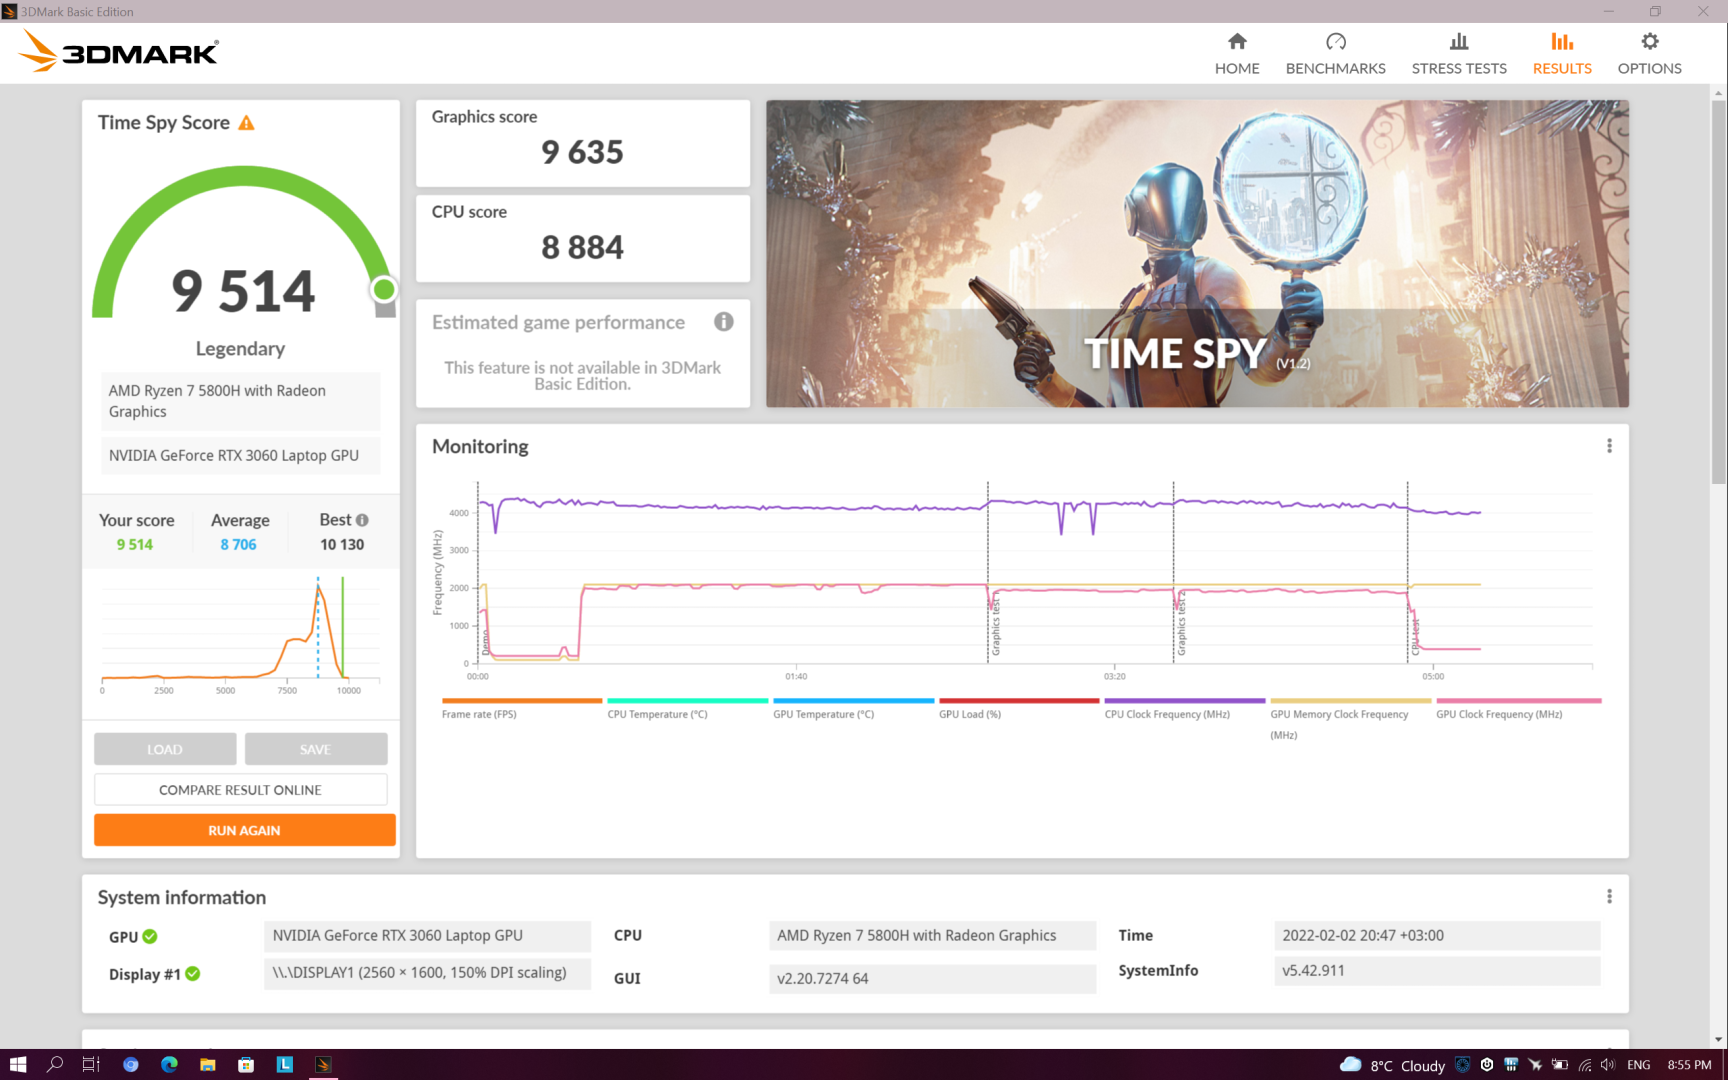Toggle the GPU Temperature (°C) chart legend
1728x1080 pixels.
853,708
